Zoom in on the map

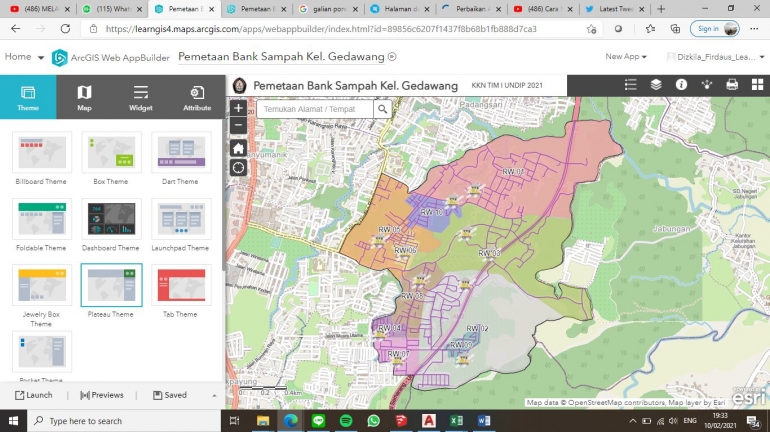click(x=238, y=108)
